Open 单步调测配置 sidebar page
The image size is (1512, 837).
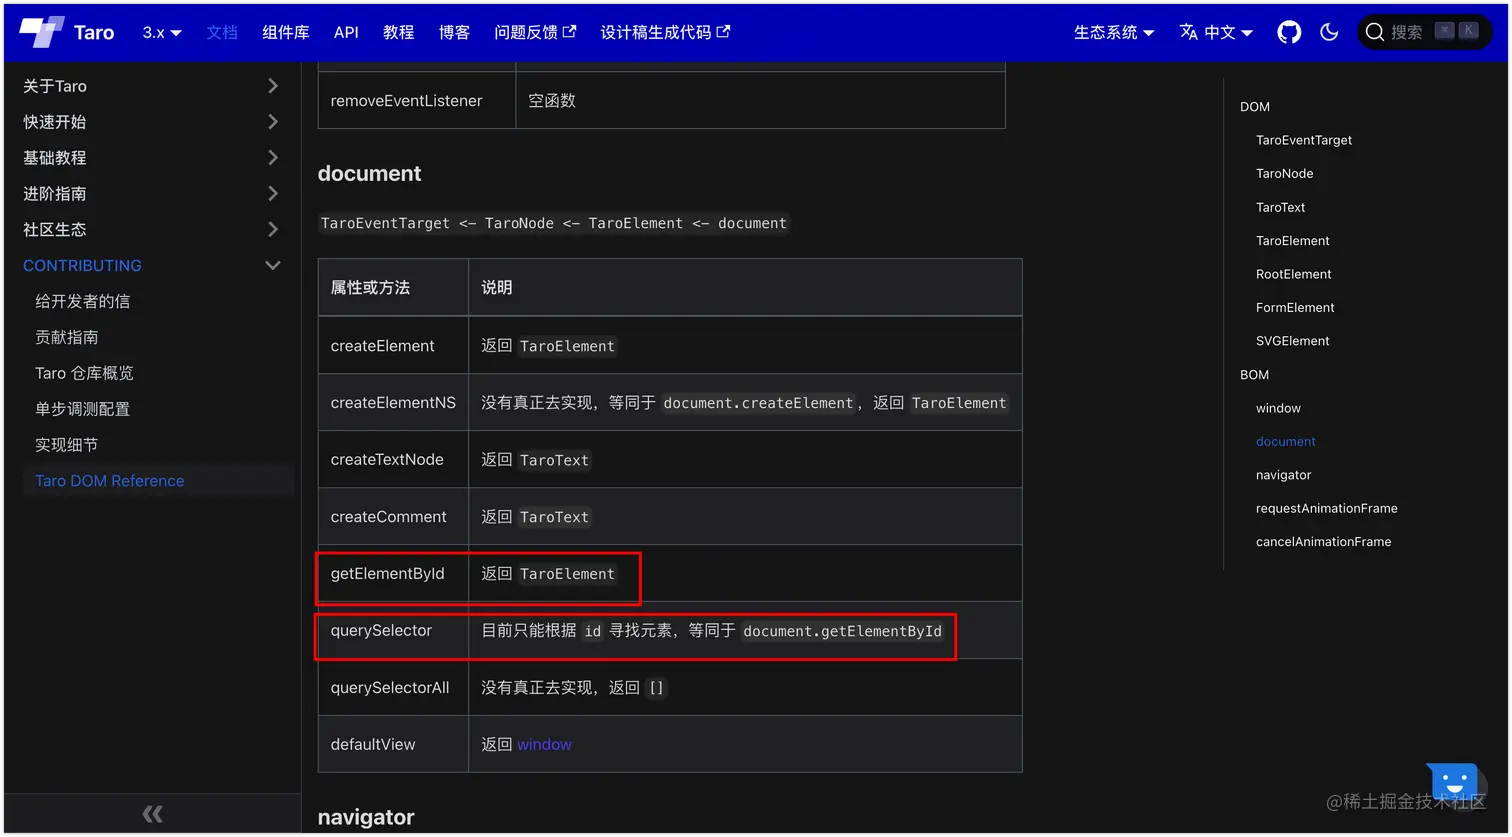[x=82, y=409]
